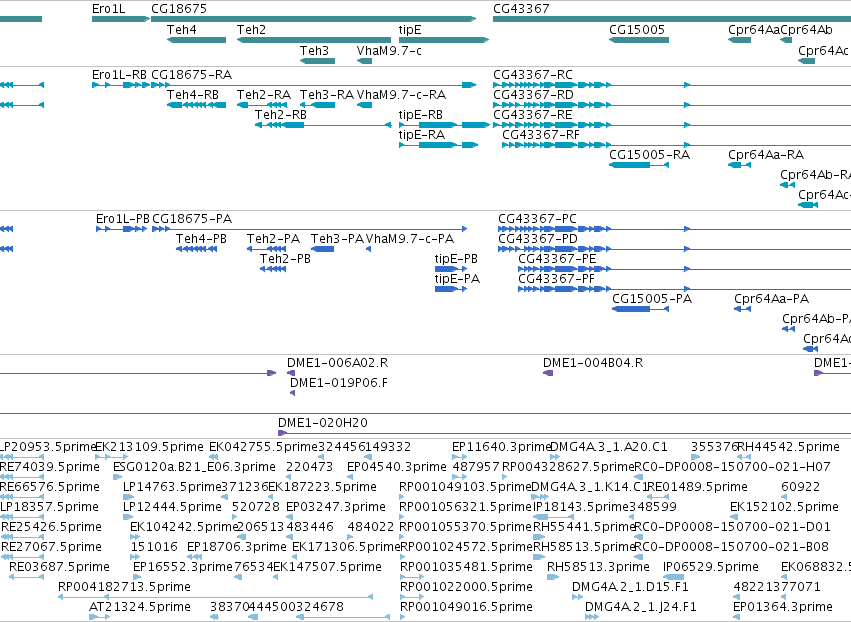
Task: Click the Ero1L gene label
Action: click(109, 9)
